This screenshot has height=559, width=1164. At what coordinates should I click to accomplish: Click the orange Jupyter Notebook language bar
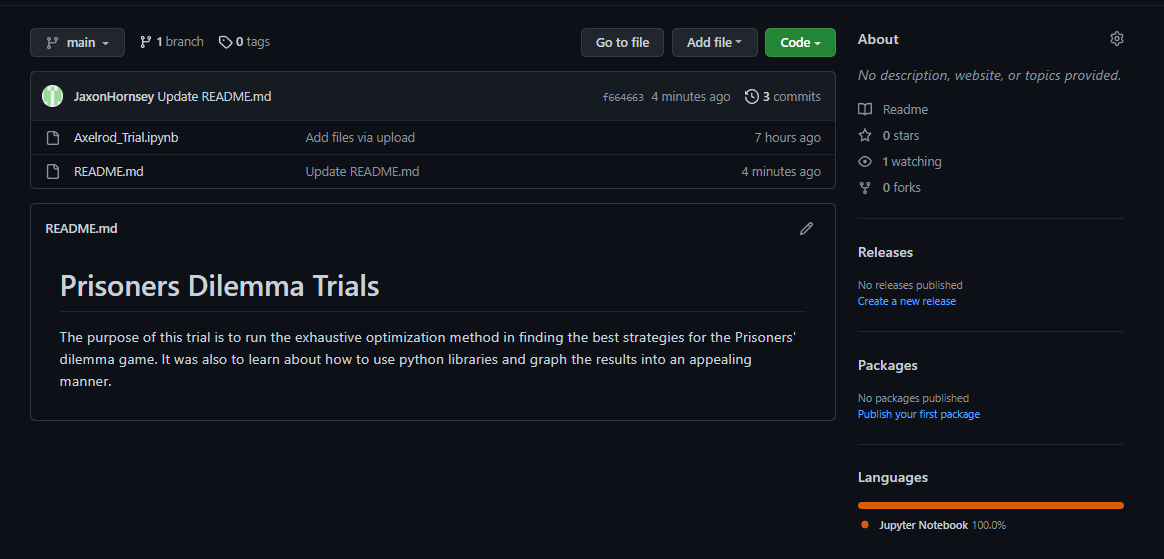(x=990, y=505)
